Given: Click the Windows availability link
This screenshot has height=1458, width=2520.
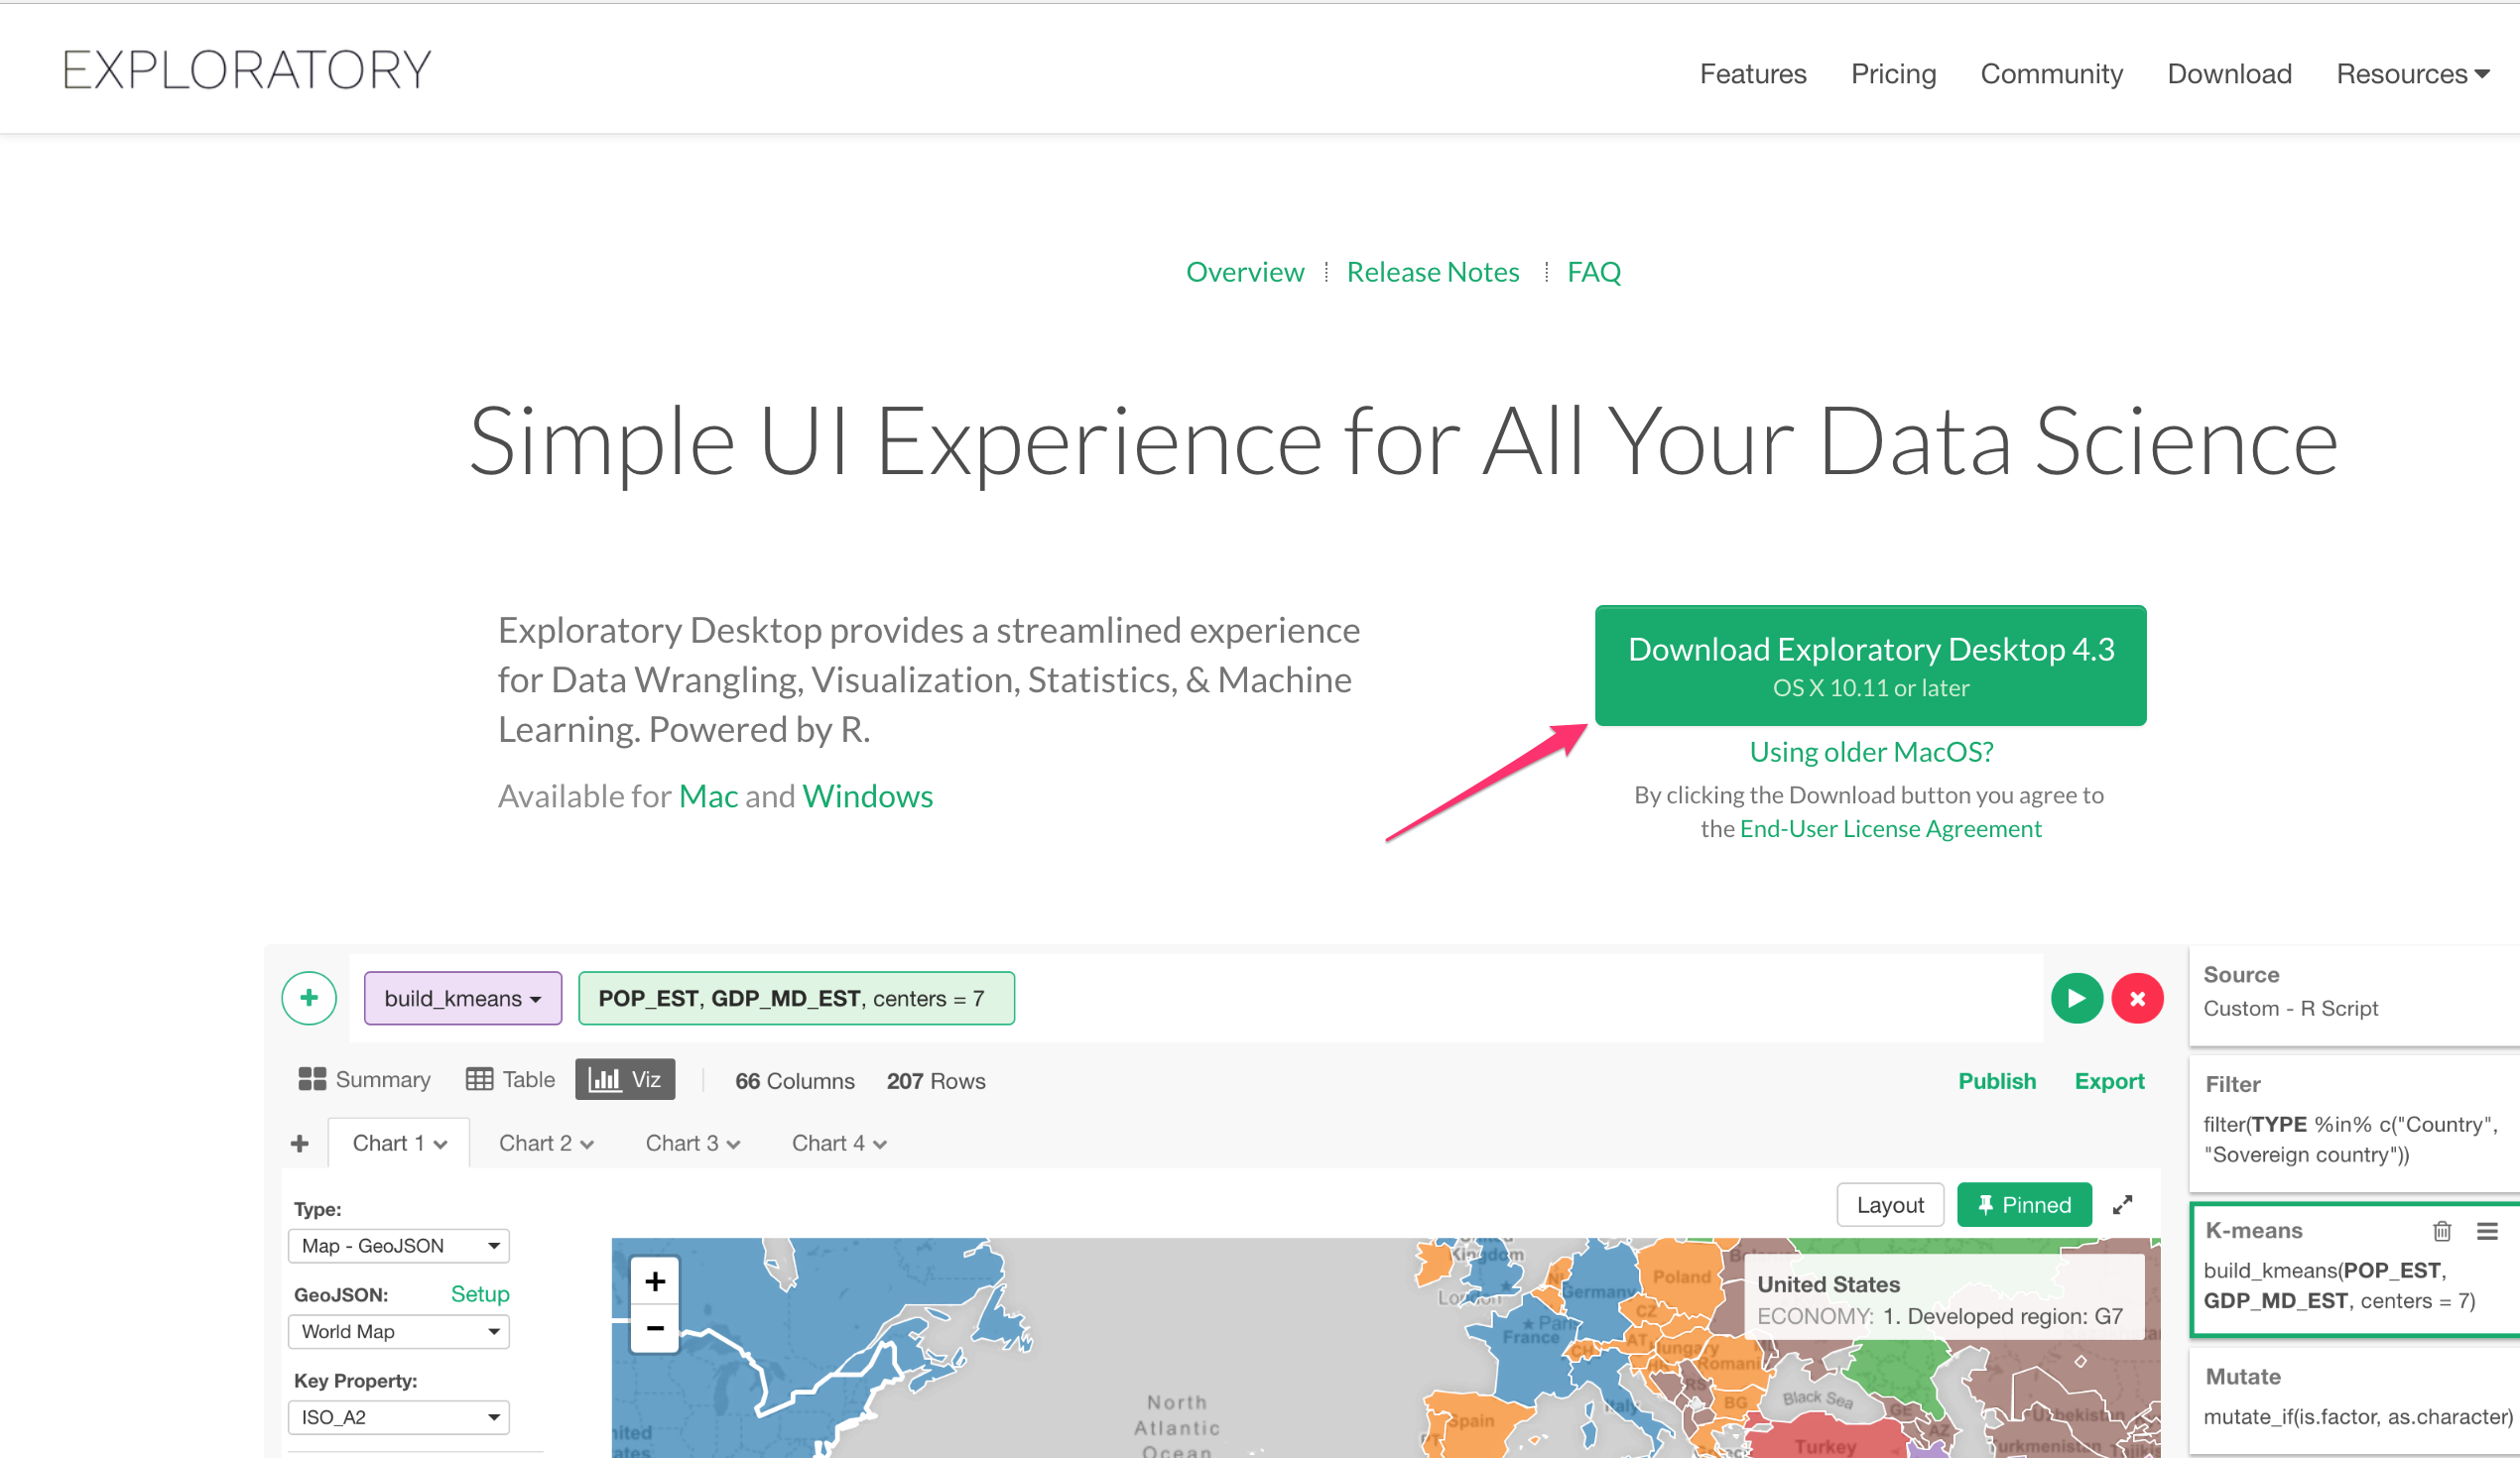Looking at the screenshot, I should (x=867, y=796).
